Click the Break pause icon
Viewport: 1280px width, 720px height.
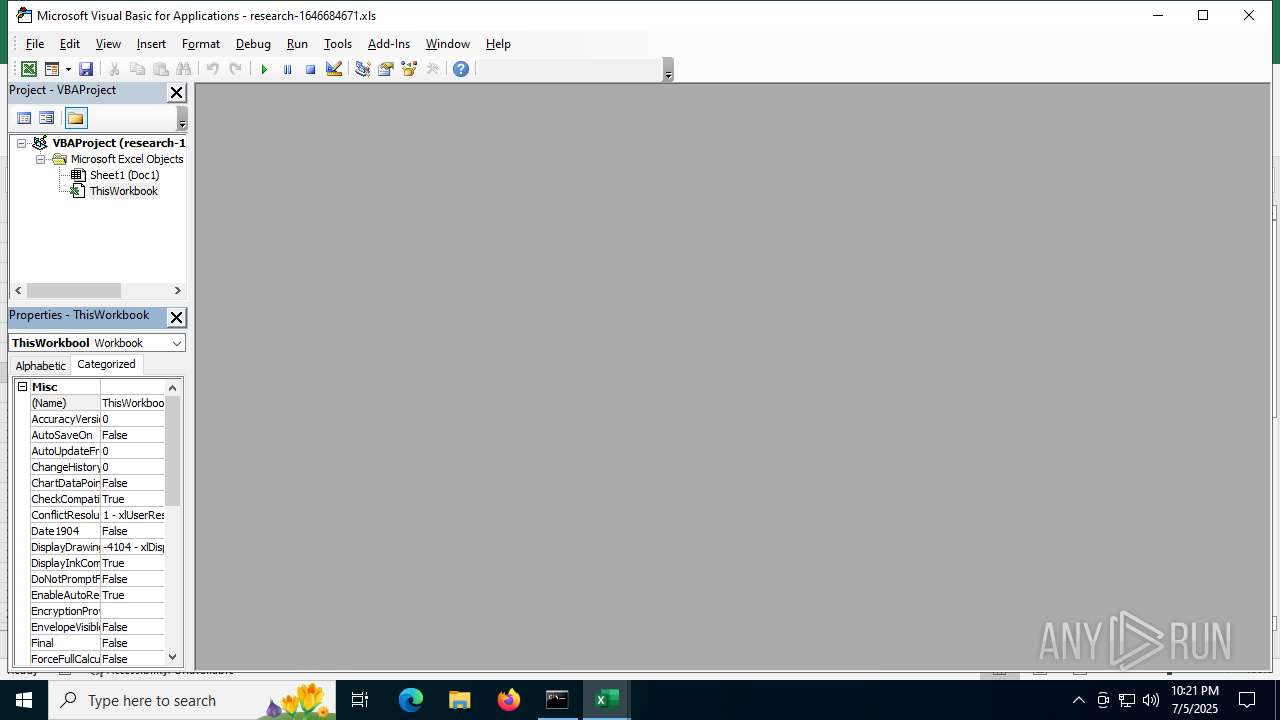pyautogui.click(x=287, y=69)
